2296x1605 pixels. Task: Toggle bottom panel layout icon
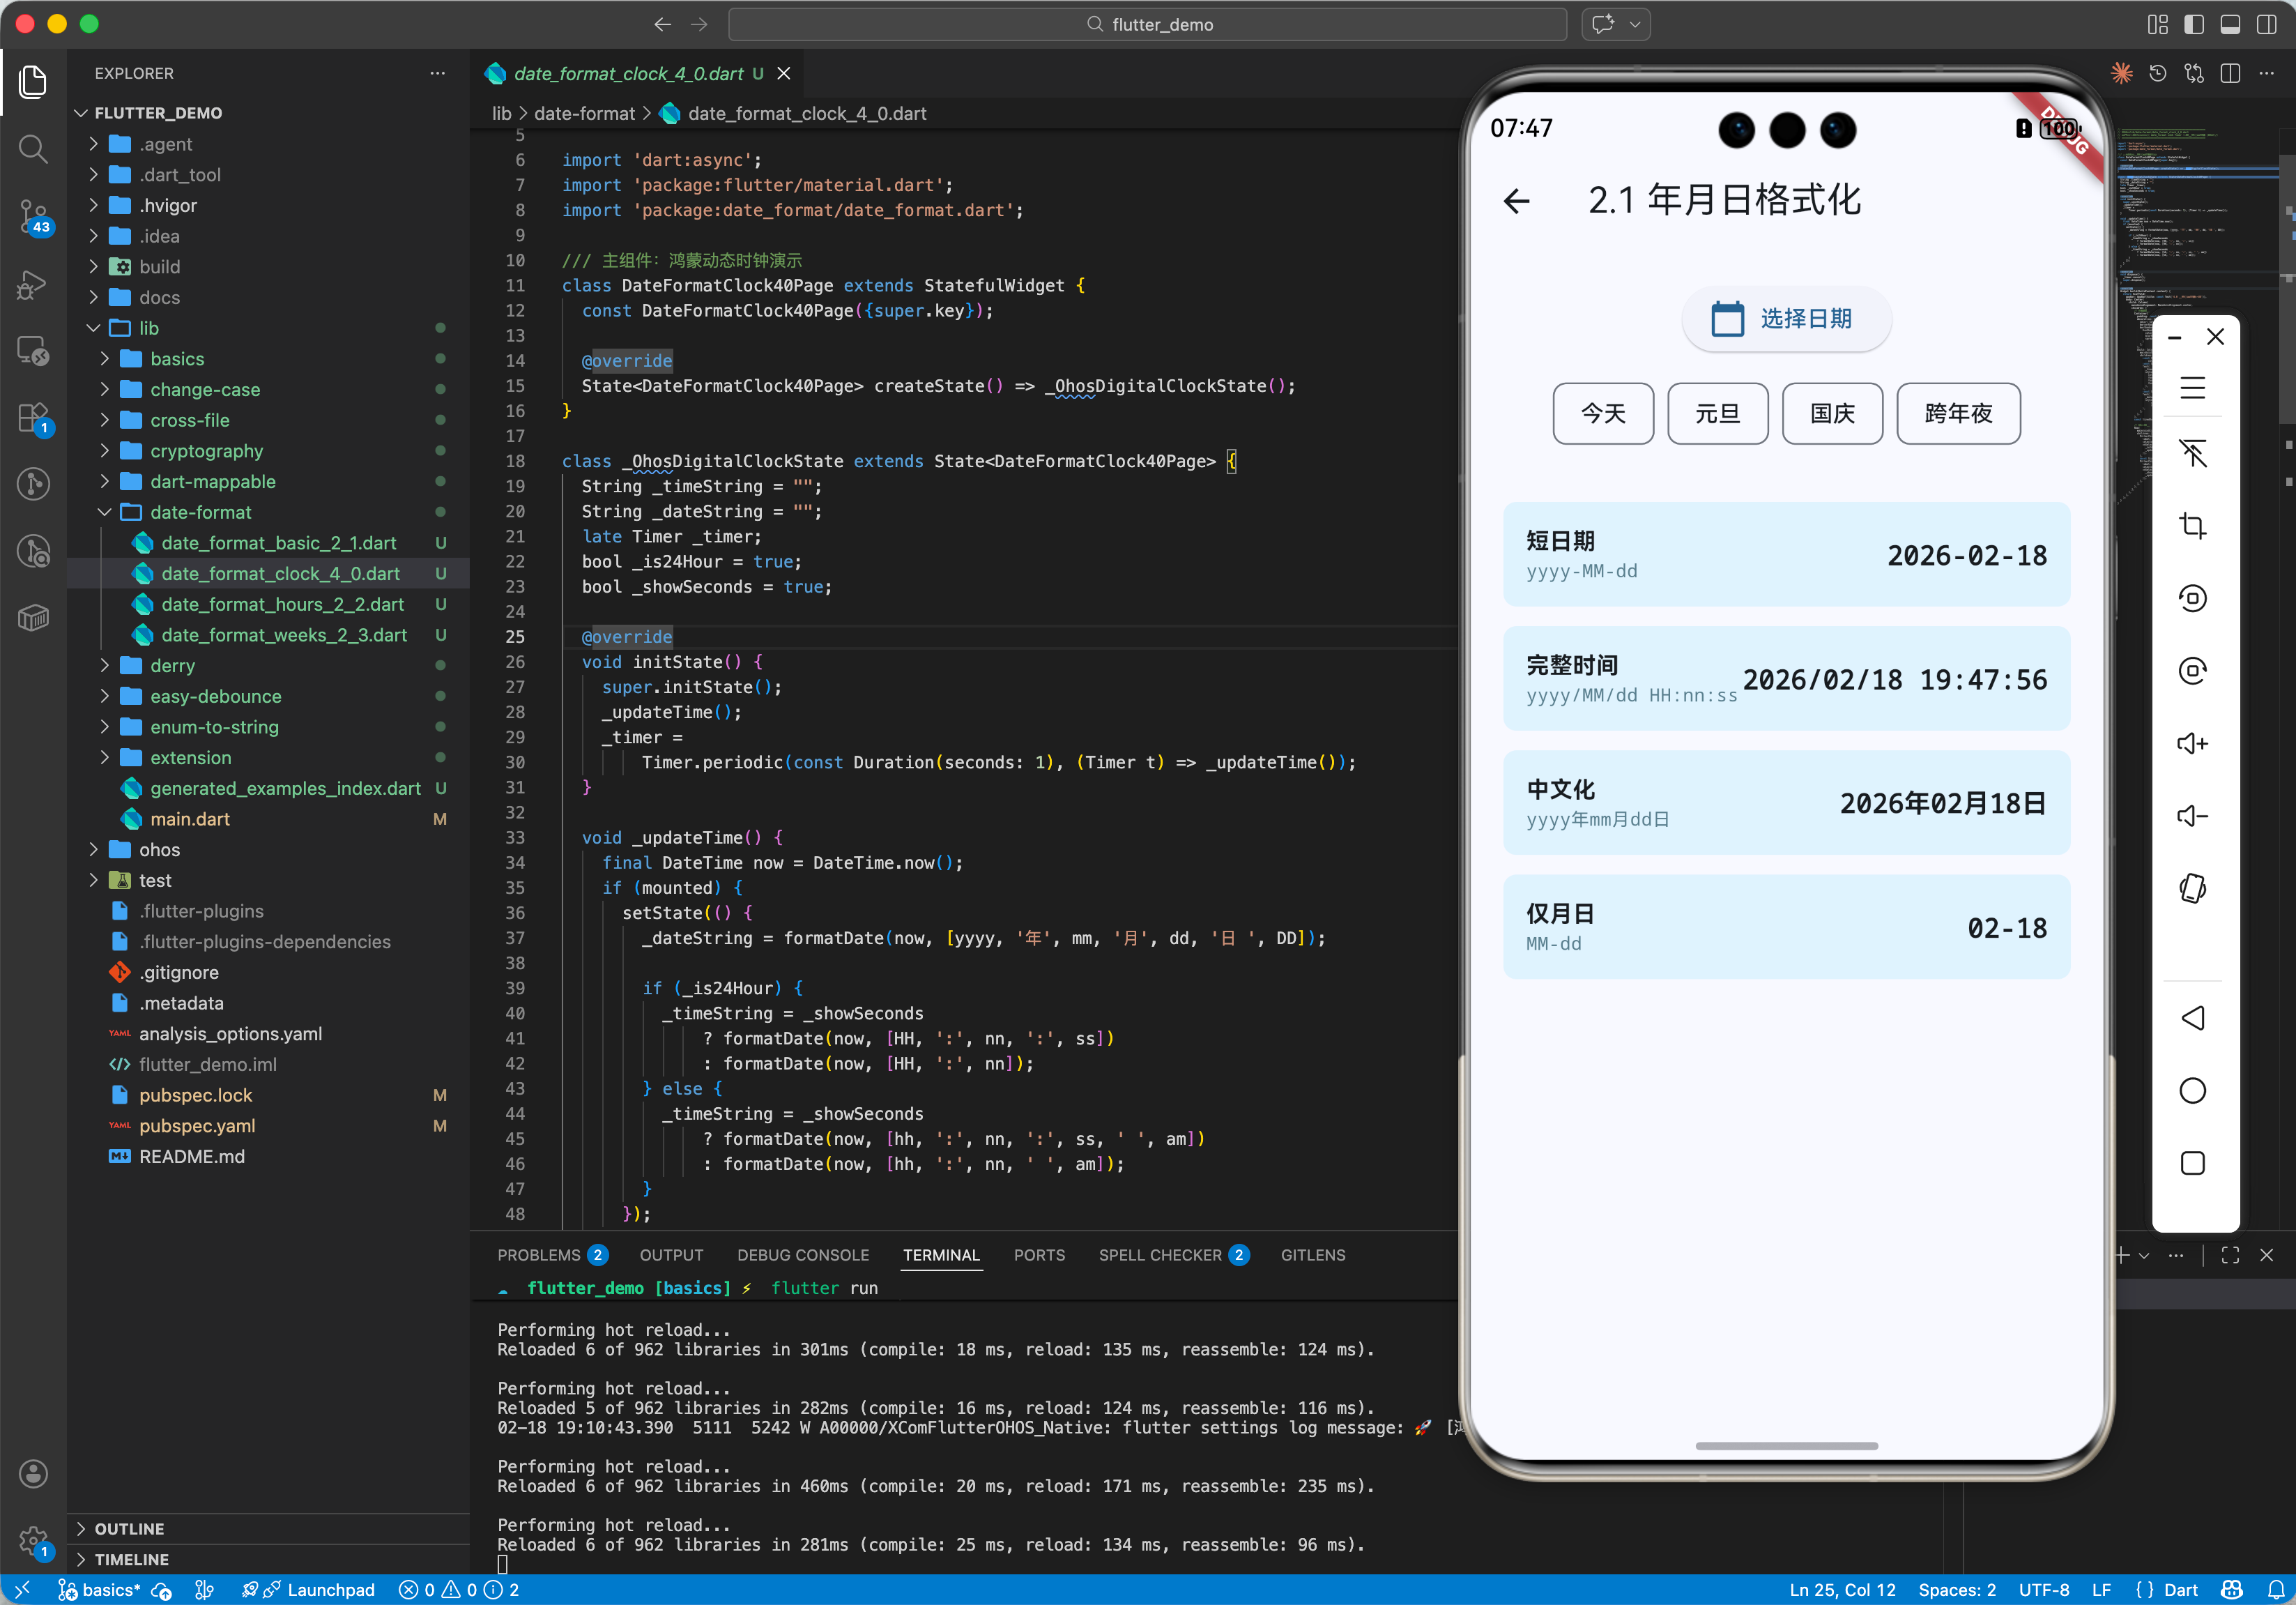tap(2230, 24)
